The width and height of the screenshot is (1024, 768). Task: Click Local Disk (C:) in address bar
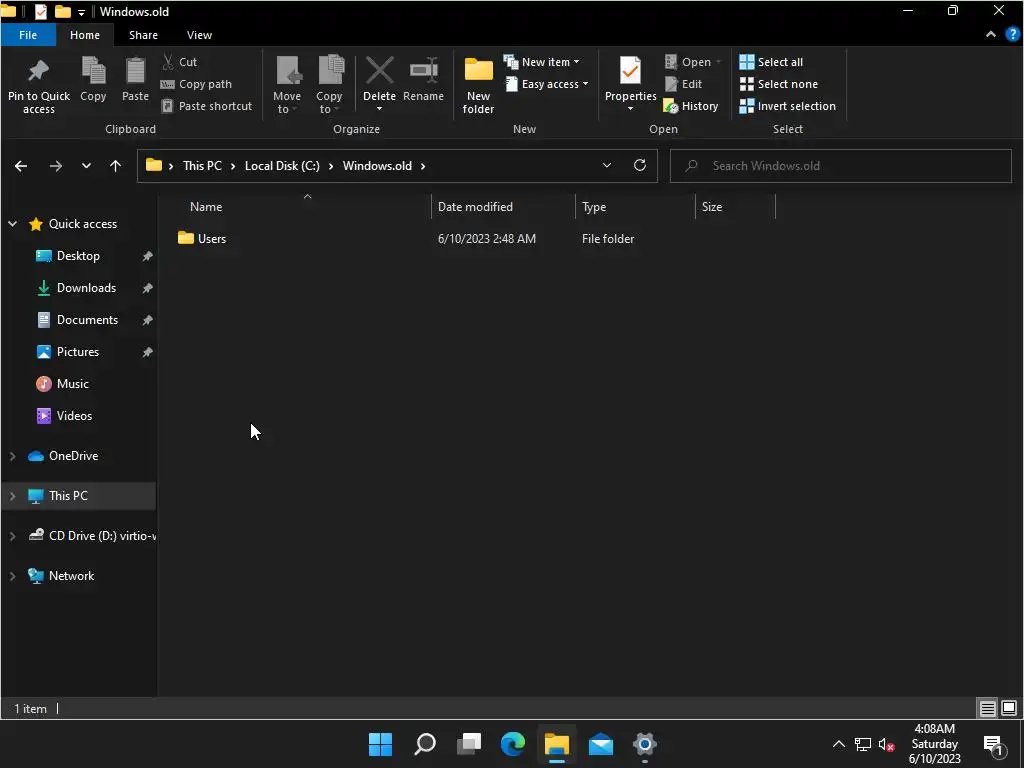(282, 166)
